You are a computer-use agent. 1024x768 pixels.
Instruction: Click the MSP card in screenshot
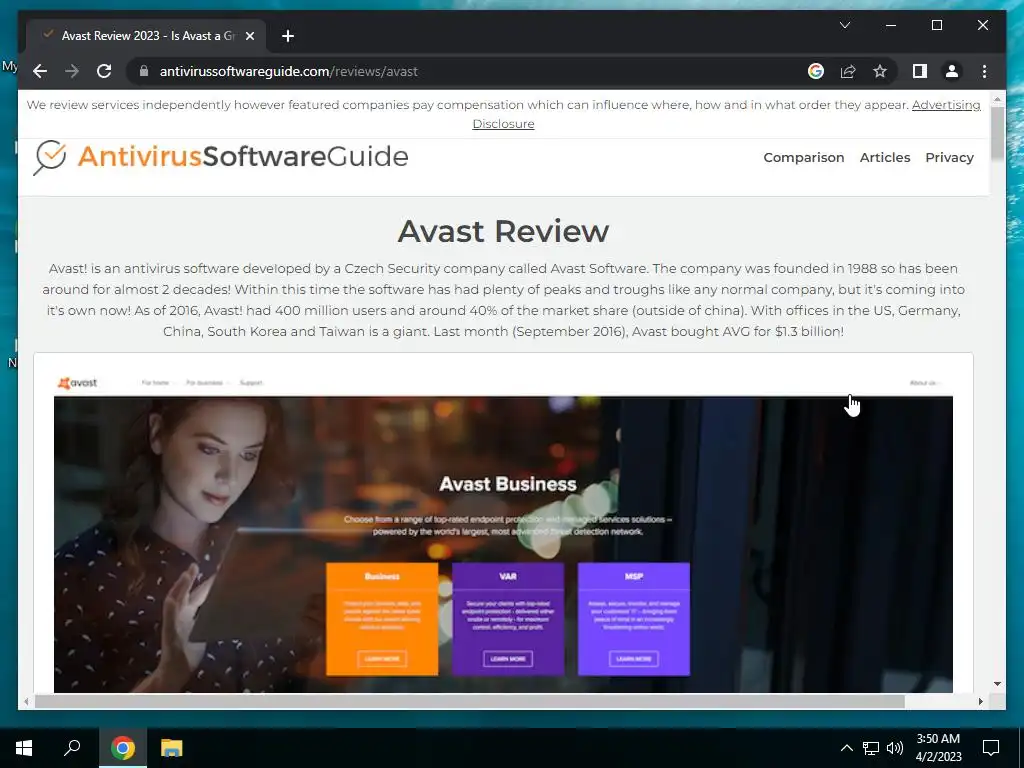tap(633, 618)
